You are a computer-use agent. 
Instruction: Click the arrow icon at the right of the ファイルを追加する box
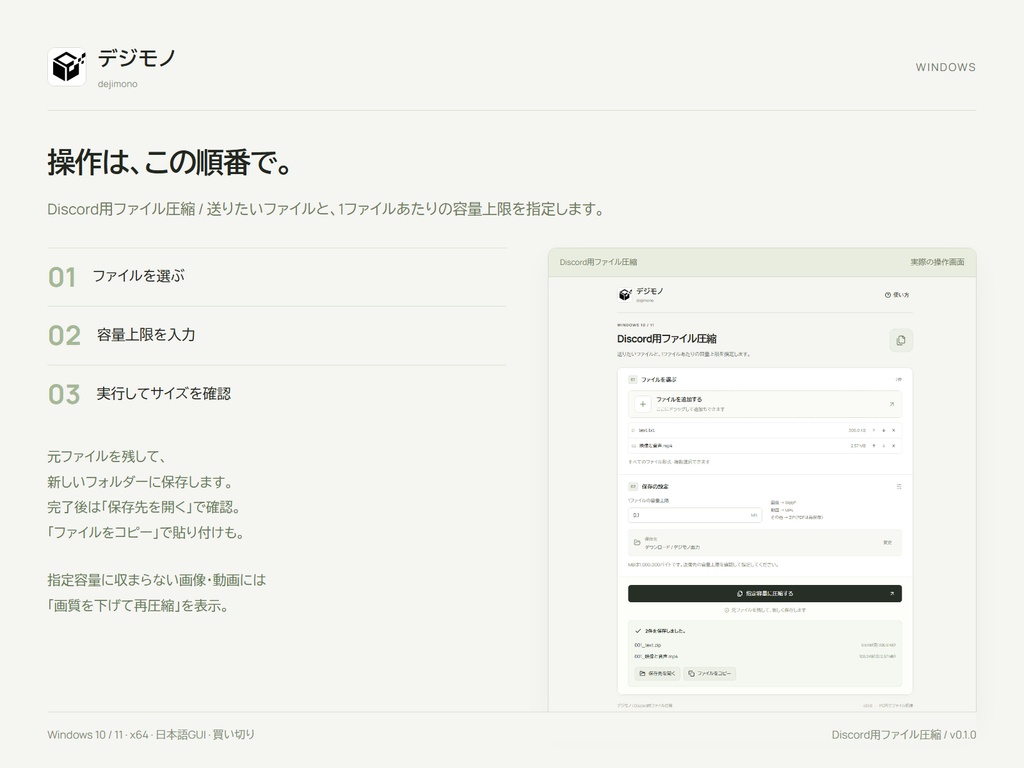tap(891, 404)
